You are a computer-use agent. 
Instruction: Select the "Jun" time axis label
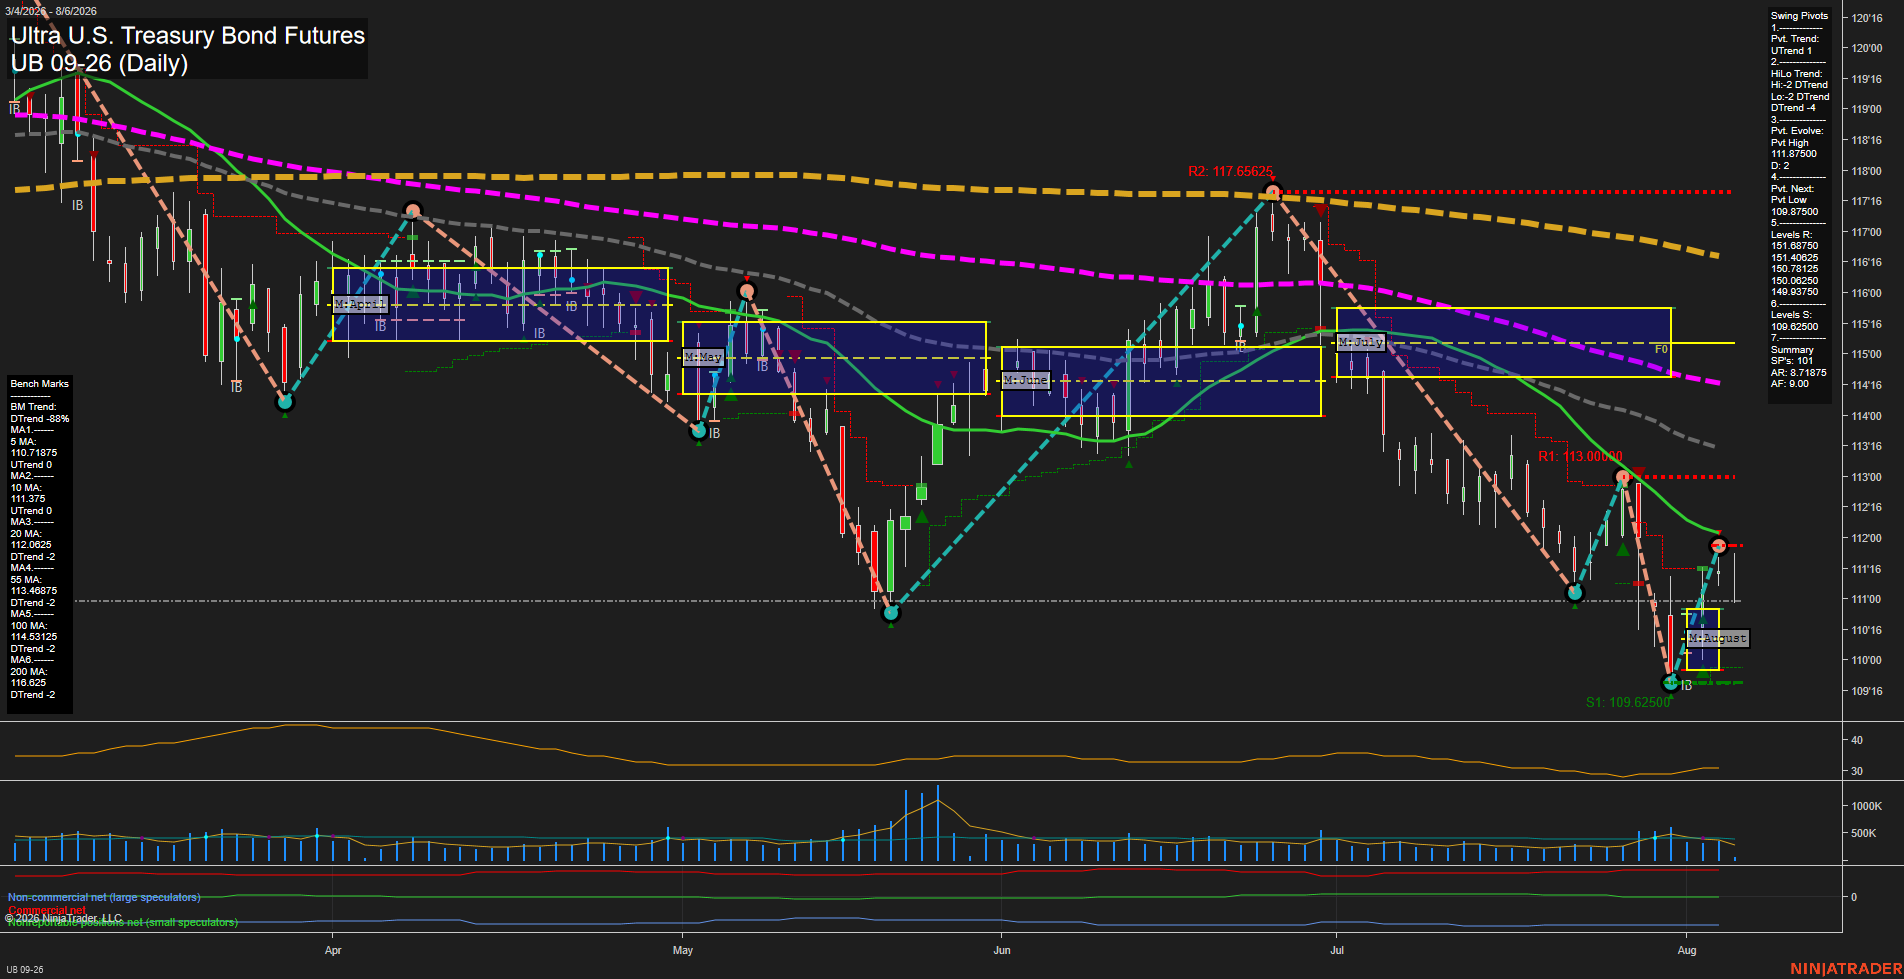pyautogui.click(x=1002, y=950)
